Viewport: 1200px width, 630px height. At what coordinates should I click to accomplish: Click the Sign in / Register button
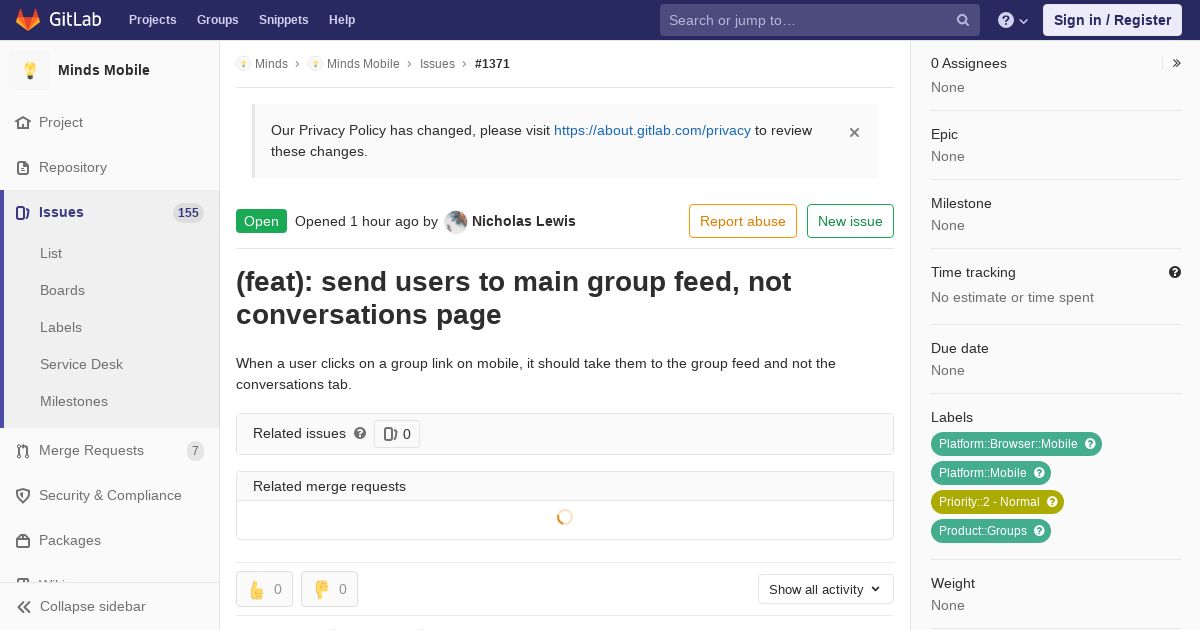tap(1112, 20)
